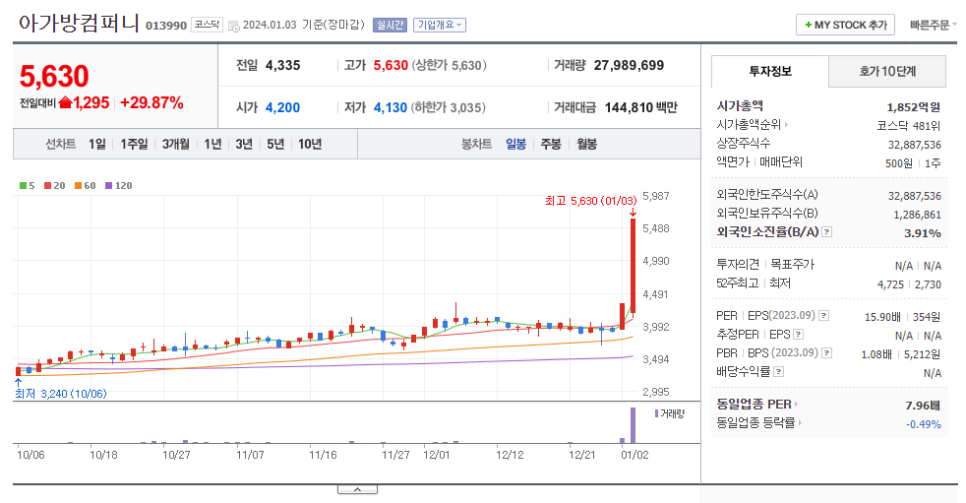Click purple 120-day moving average legend
The height and width of the screenshot is (503, 966).
118,186
